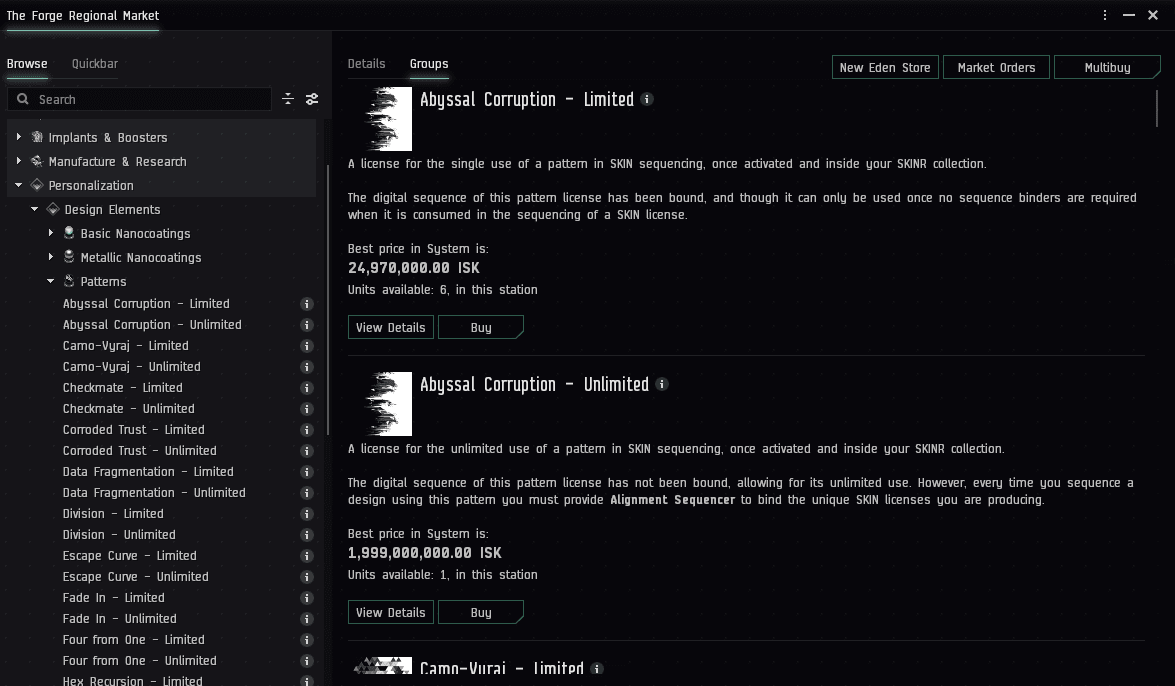Click info icon beside Camo-Vyraj - Limited heading
The image size is (1175, 686).
tap(597, 669)
